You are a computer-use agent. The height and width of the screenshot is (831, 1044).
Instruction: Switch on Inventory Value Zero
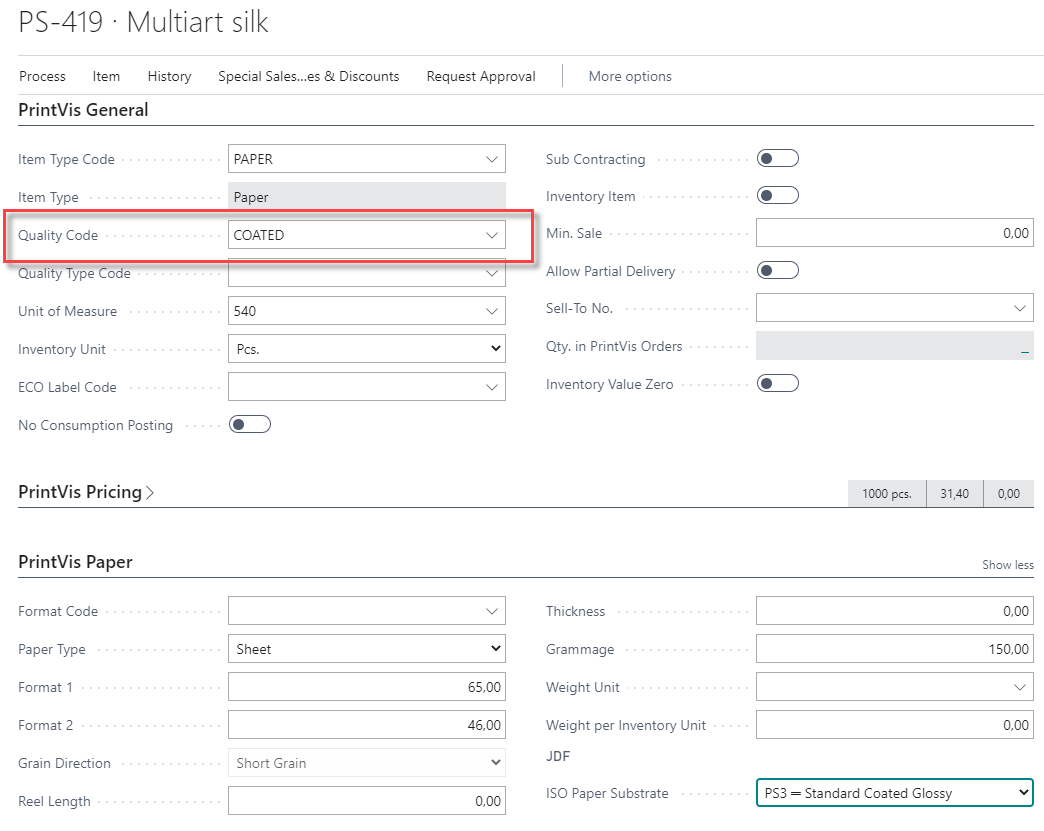[778, 384]
